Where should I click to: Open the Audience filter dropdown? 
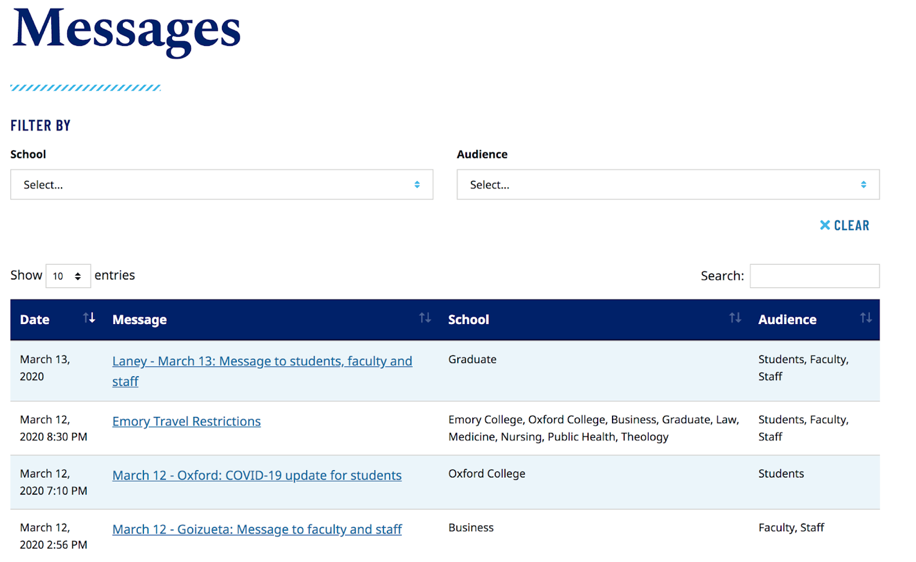pos(667,185)
